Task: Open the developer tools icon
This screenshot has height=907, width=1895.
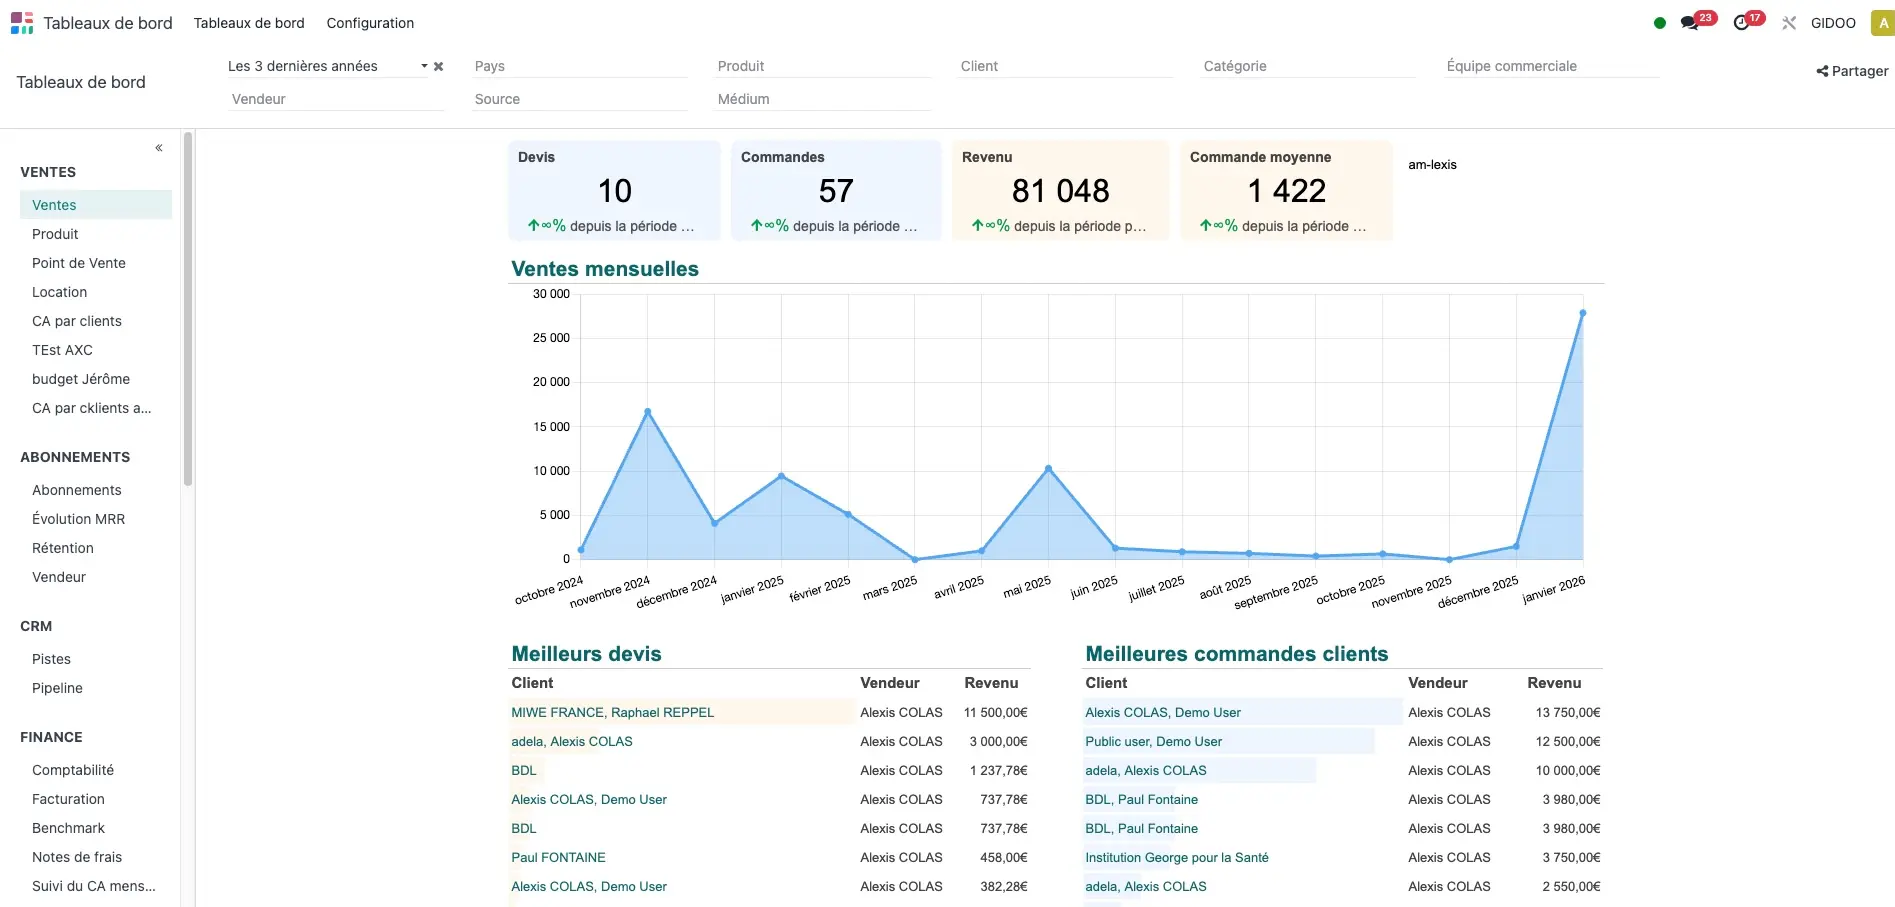Action: [1789, 22]
